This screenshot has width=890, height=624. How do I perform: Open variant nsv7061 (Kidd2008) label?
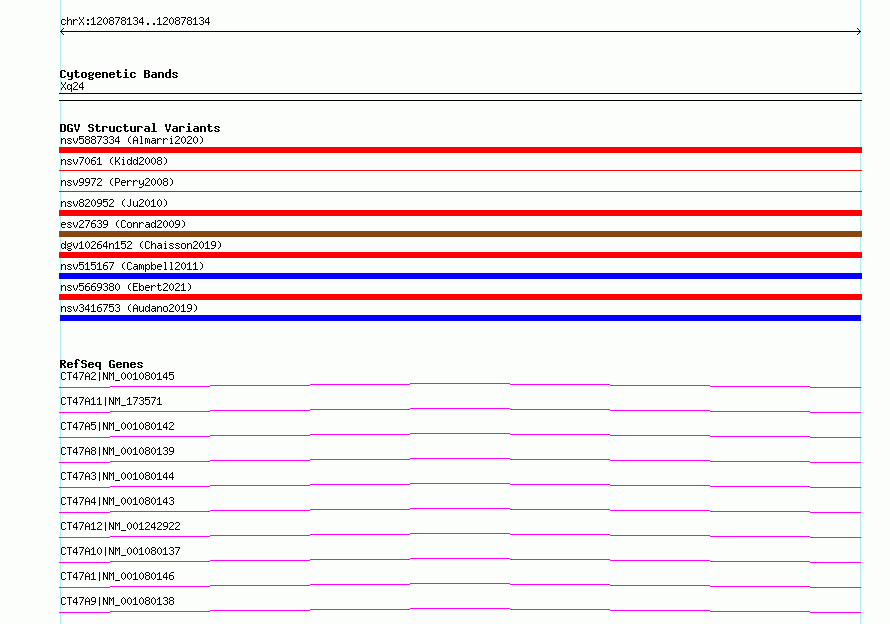(x=114, y=161)
